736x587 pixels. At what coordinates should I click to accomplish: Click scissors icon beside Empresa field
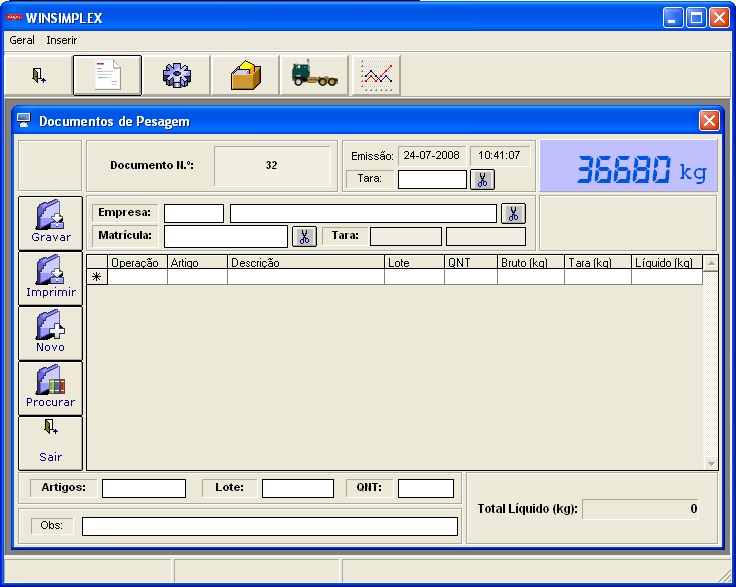pos(513,213)
